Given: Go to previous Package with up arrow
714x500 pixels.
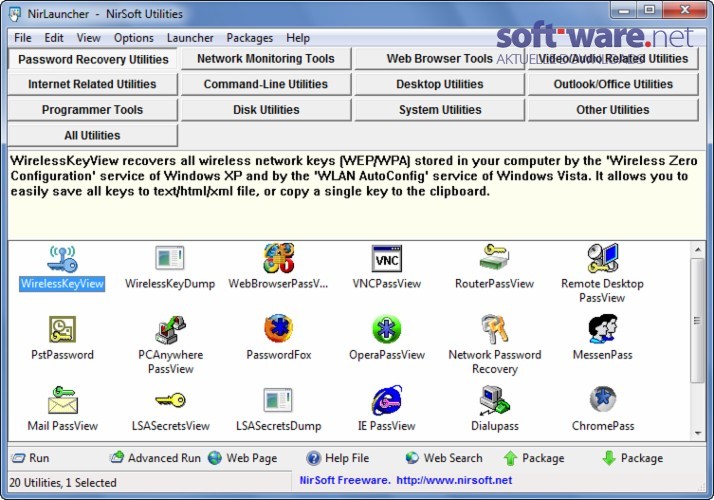Looking at the screenshot, I should point(534,458).
